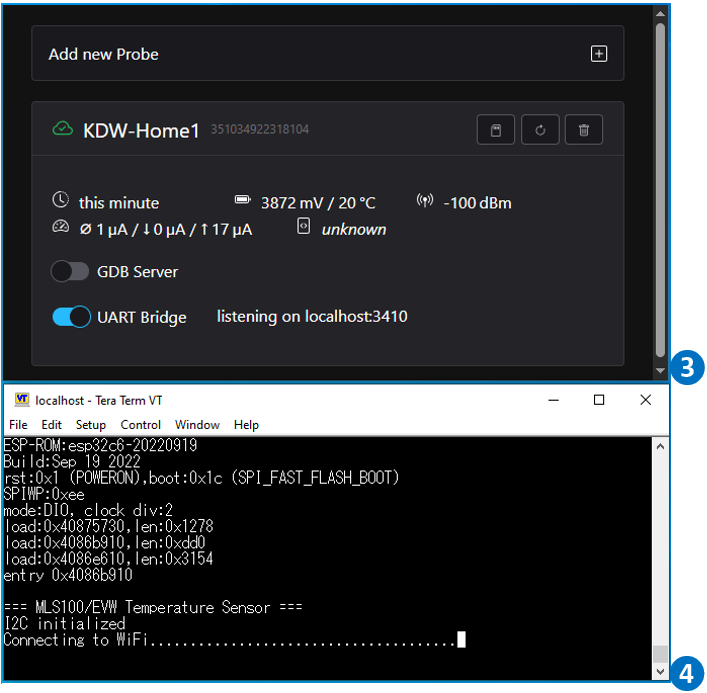Click the clock last-seen icon
Screen dimensions: 707x693
(x=61, y=201)
